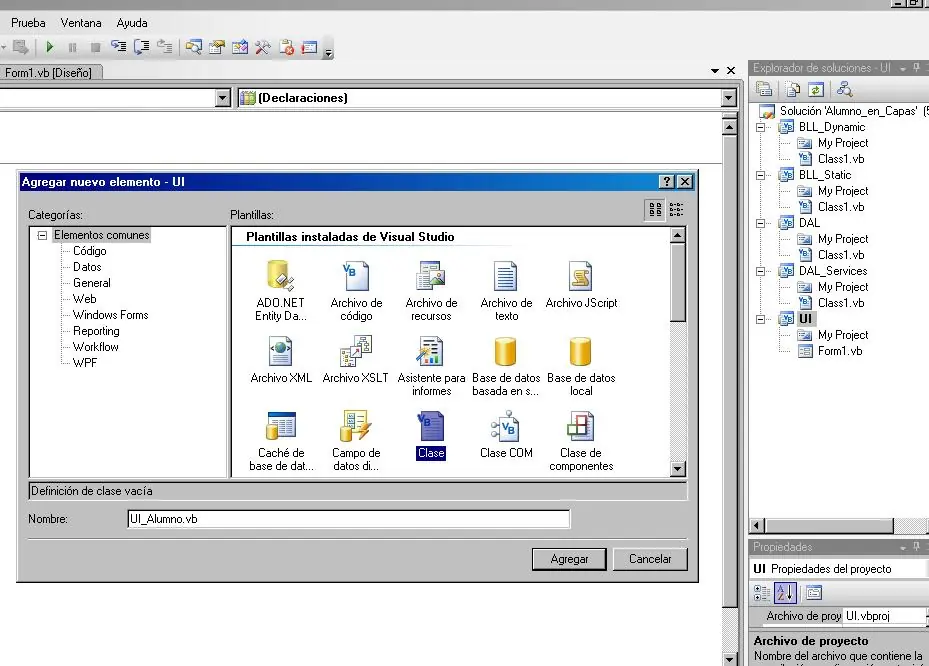
Task: Click the Solution Explorer horizontal scrollbar thumb
Action: pyautogui.click(x=829, y=526)
